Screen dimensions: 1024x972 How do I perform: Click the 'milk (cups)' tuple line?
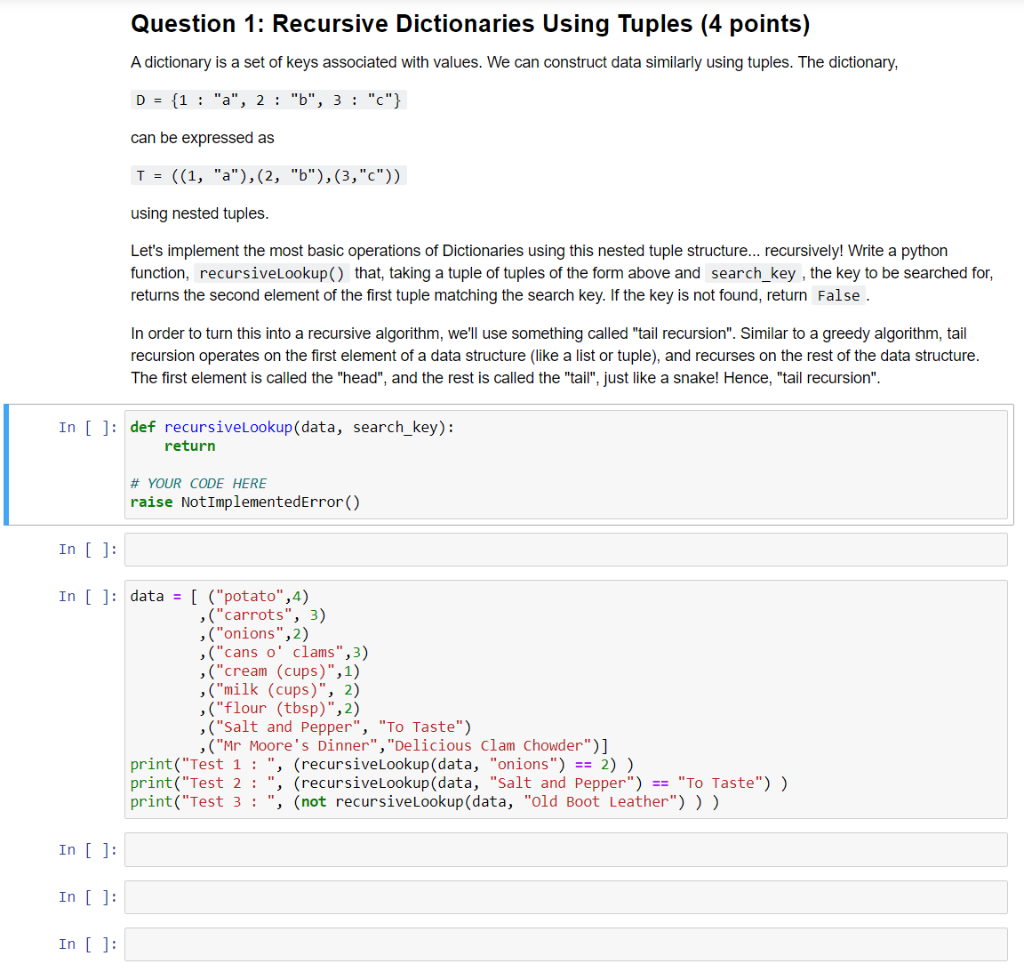pos(280,690)
